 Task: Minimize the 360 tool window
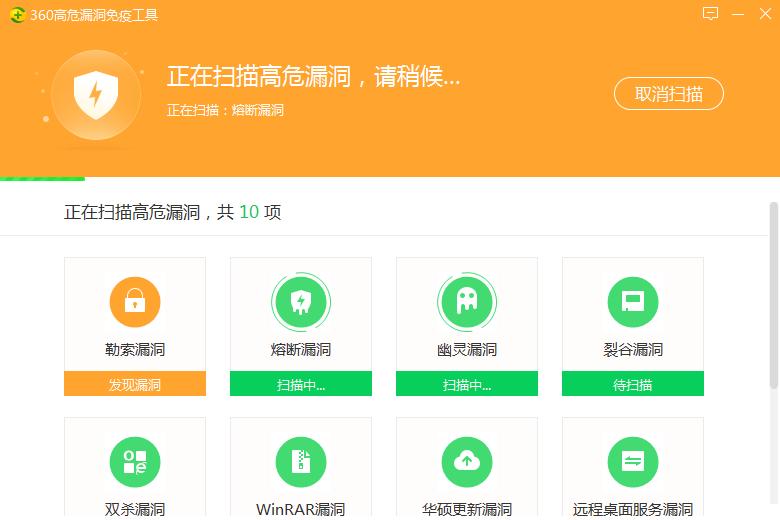(738, 14)
